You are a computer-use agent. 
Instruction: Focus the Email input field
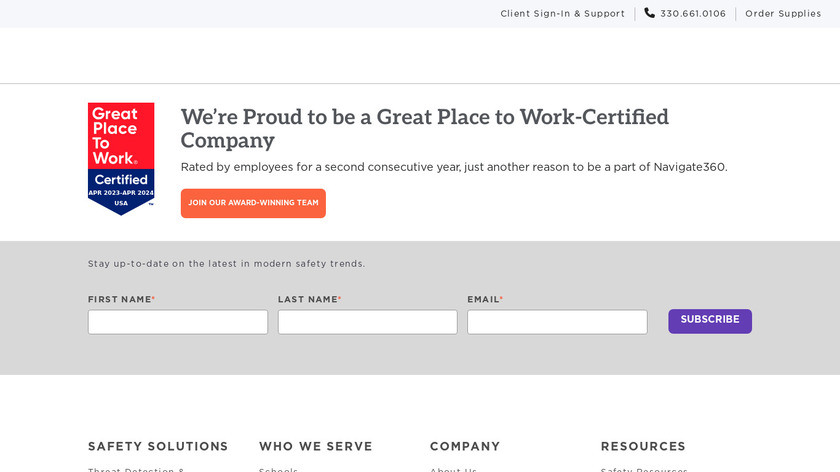(x=557, y=322)
